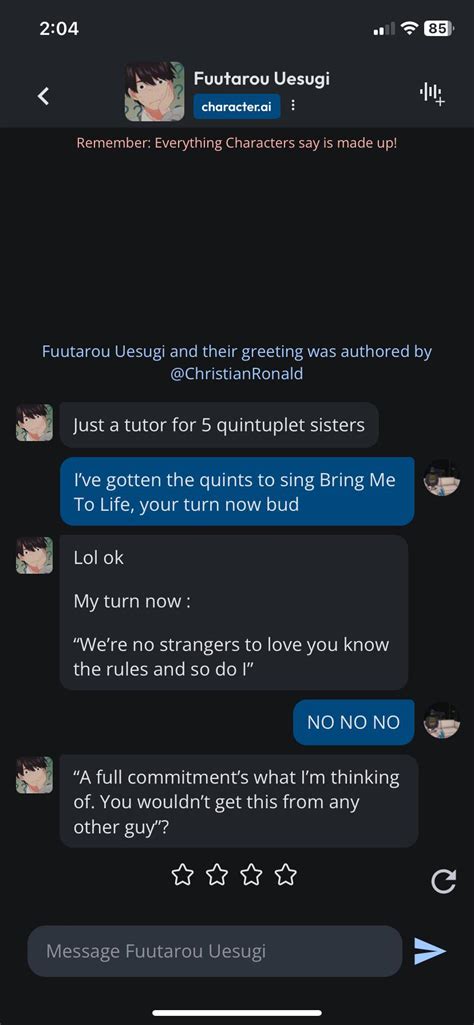The image size is (474, 1025).
Task: Rate the reply four stars
Action: pos(285,874)
